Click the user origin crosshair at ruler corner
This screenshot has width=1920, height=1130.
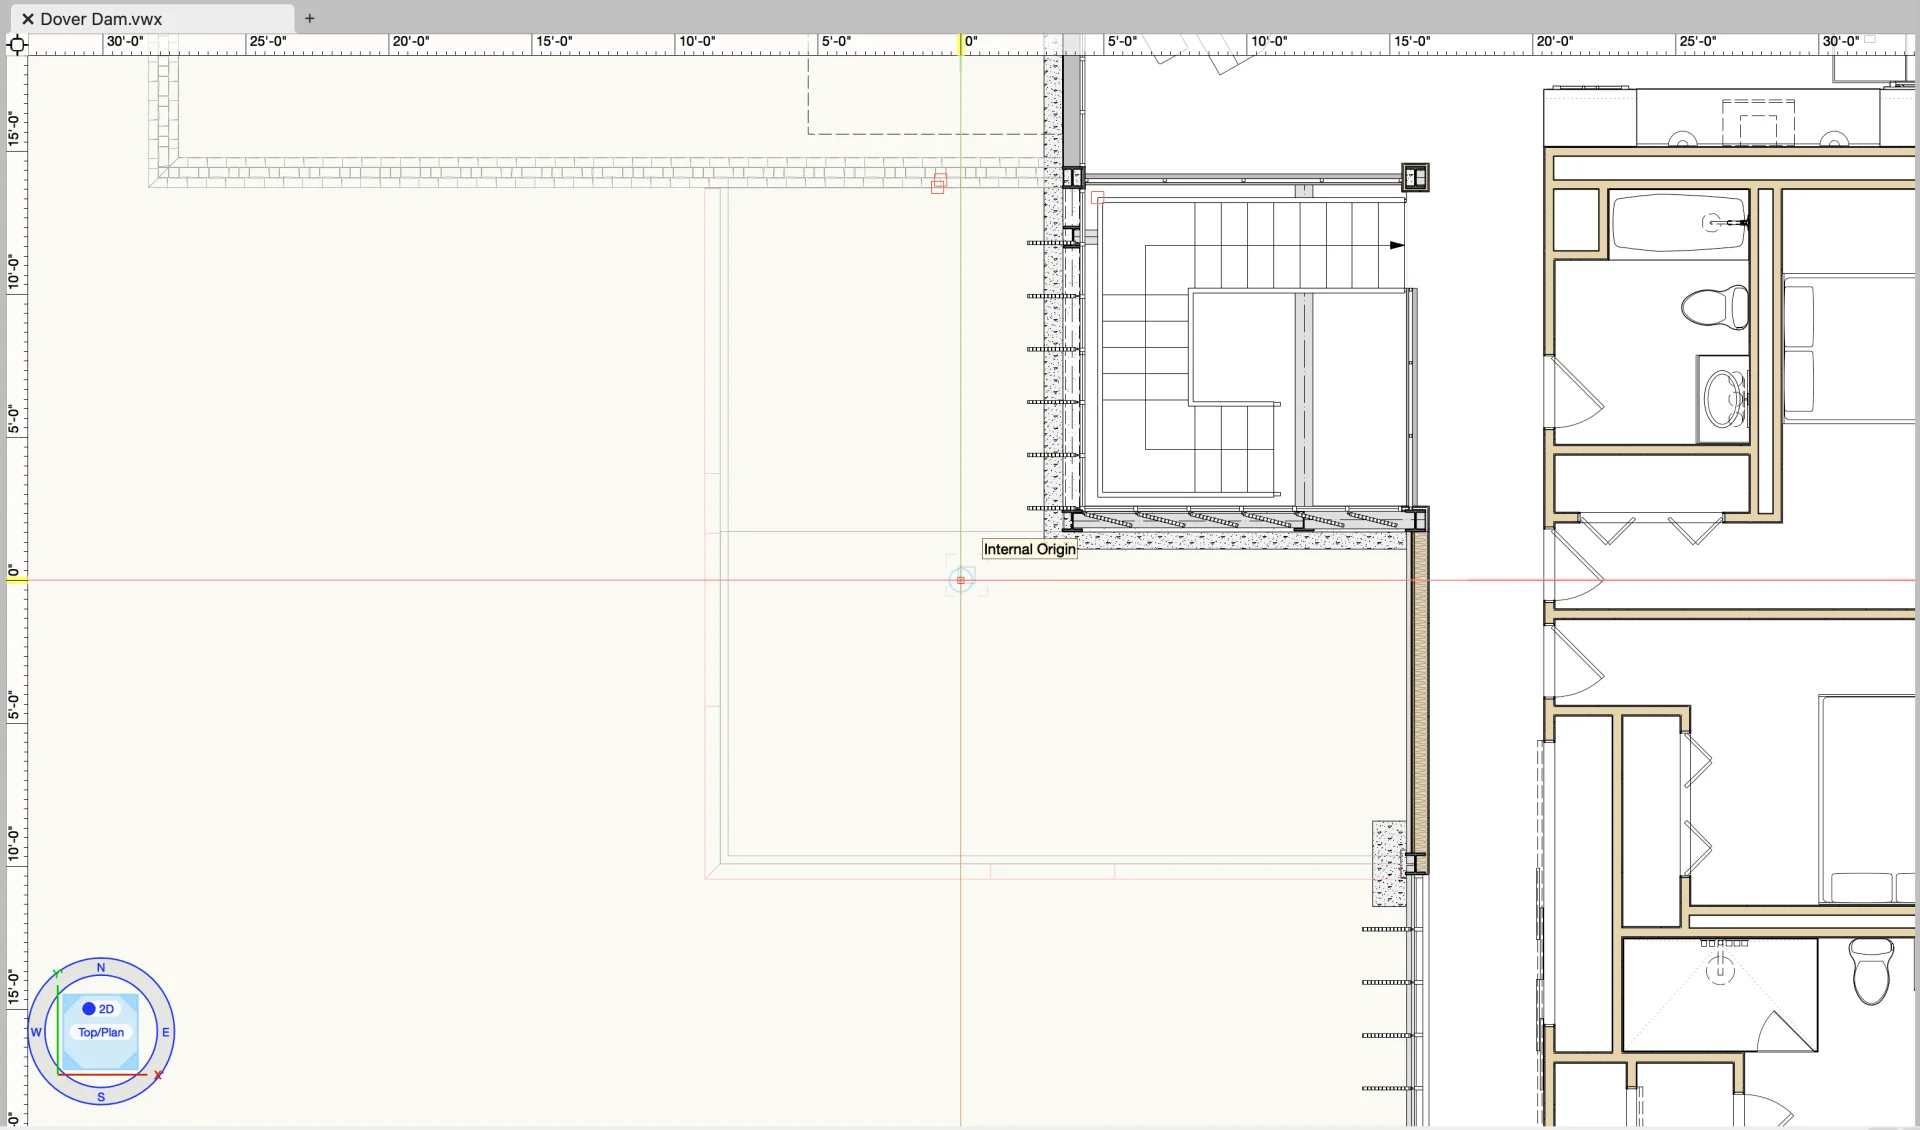coord(17,44)
